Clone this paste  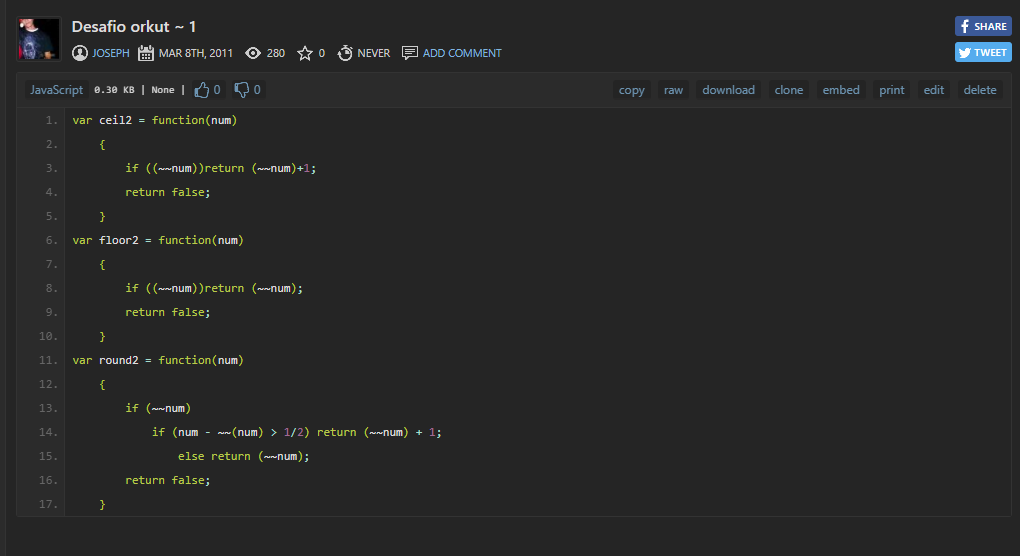(x=788, y=90)
